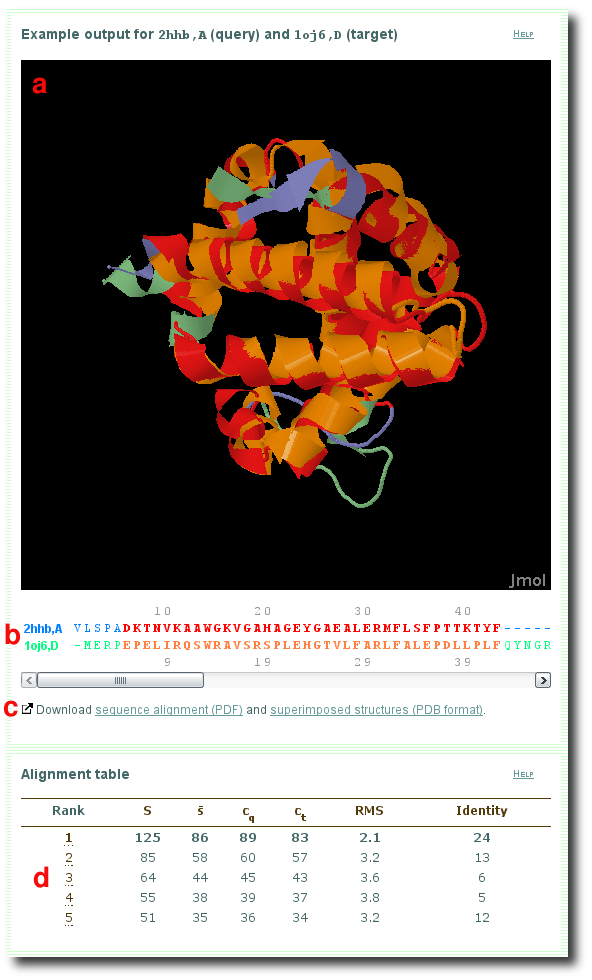Click the 3D protein structure viewer
Image resolution: width=592 pixels, height=980 pixels.
click(286, 324)
